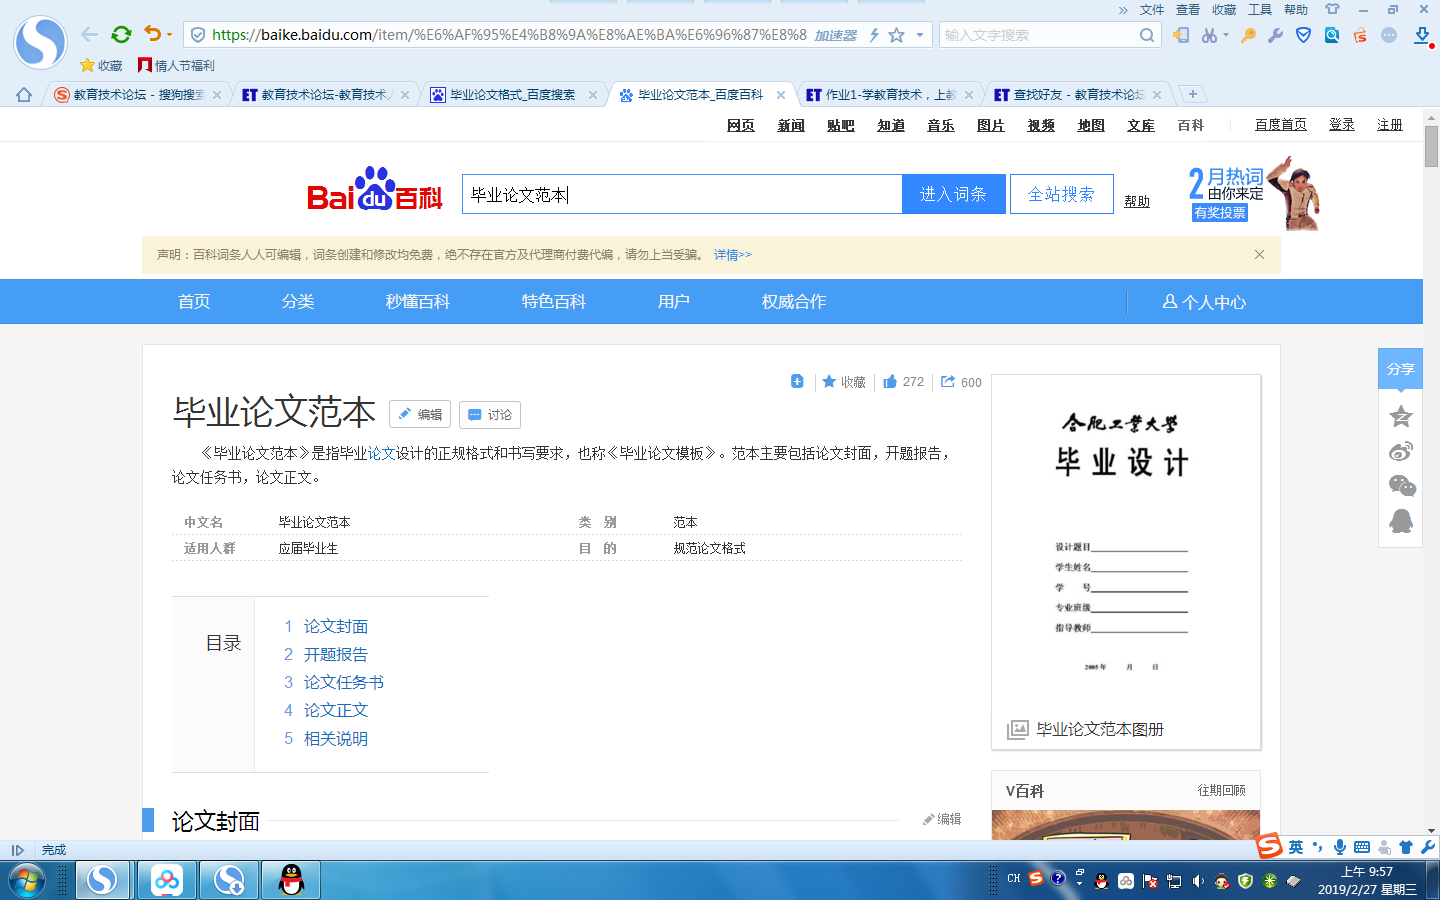The width and height of the screenshot is (1440, 900).
Task: Jump to 开题报告 in table of contents
Action: (336, 654)
